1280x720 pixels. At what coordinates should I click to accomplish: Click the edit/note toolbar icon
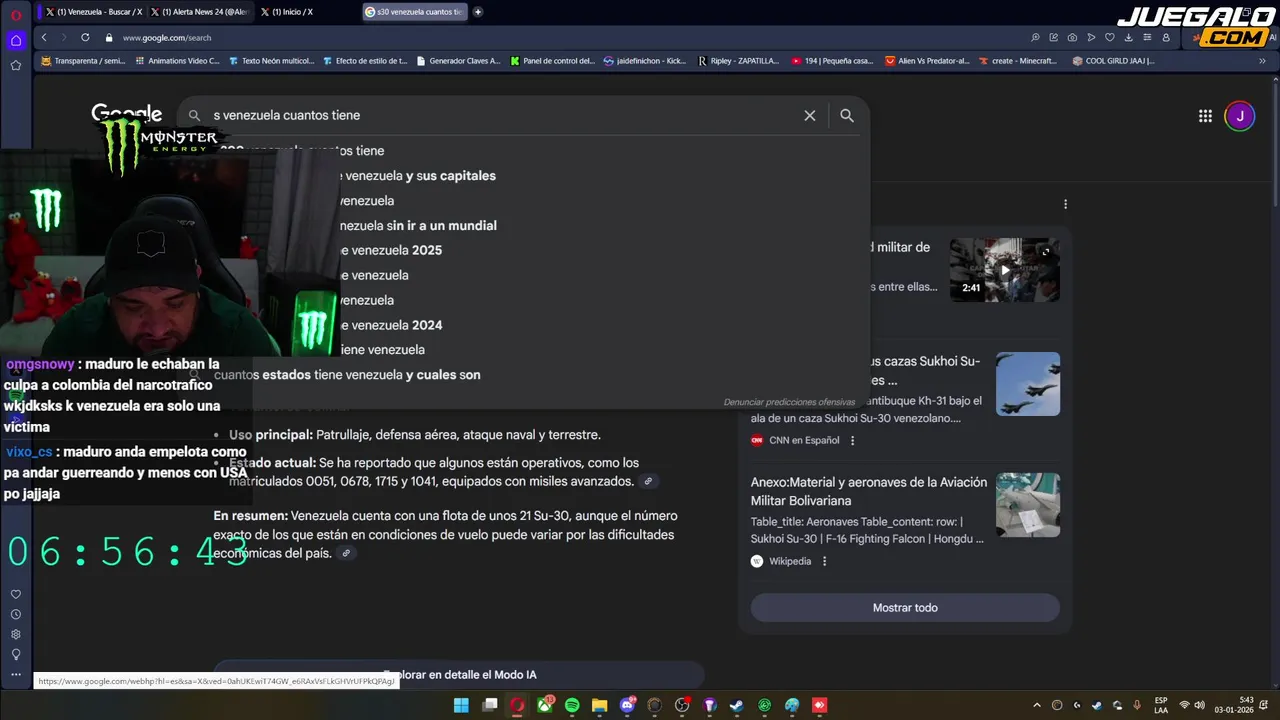pyautogui.click(x=1053, y=37)
